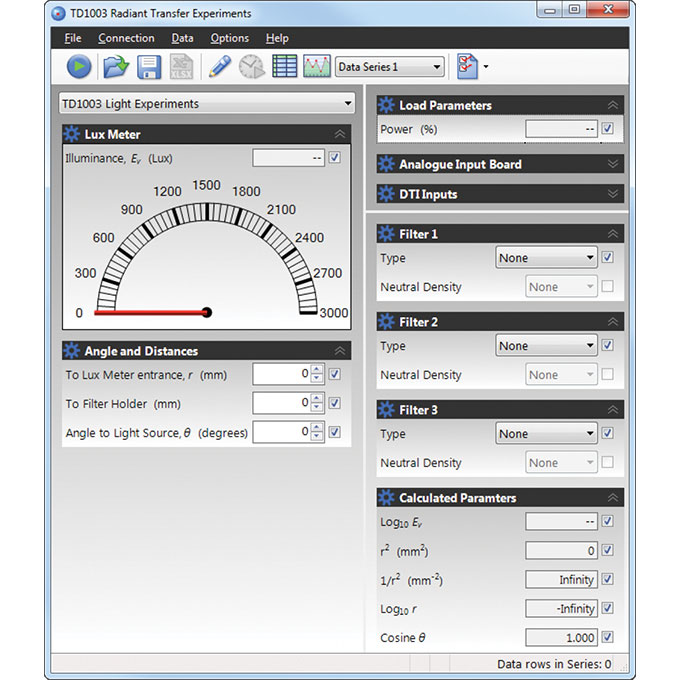Click the Angle and Distances gear icon
The width and height of the screenshot is (680, 680).
(x=72, y=350)
